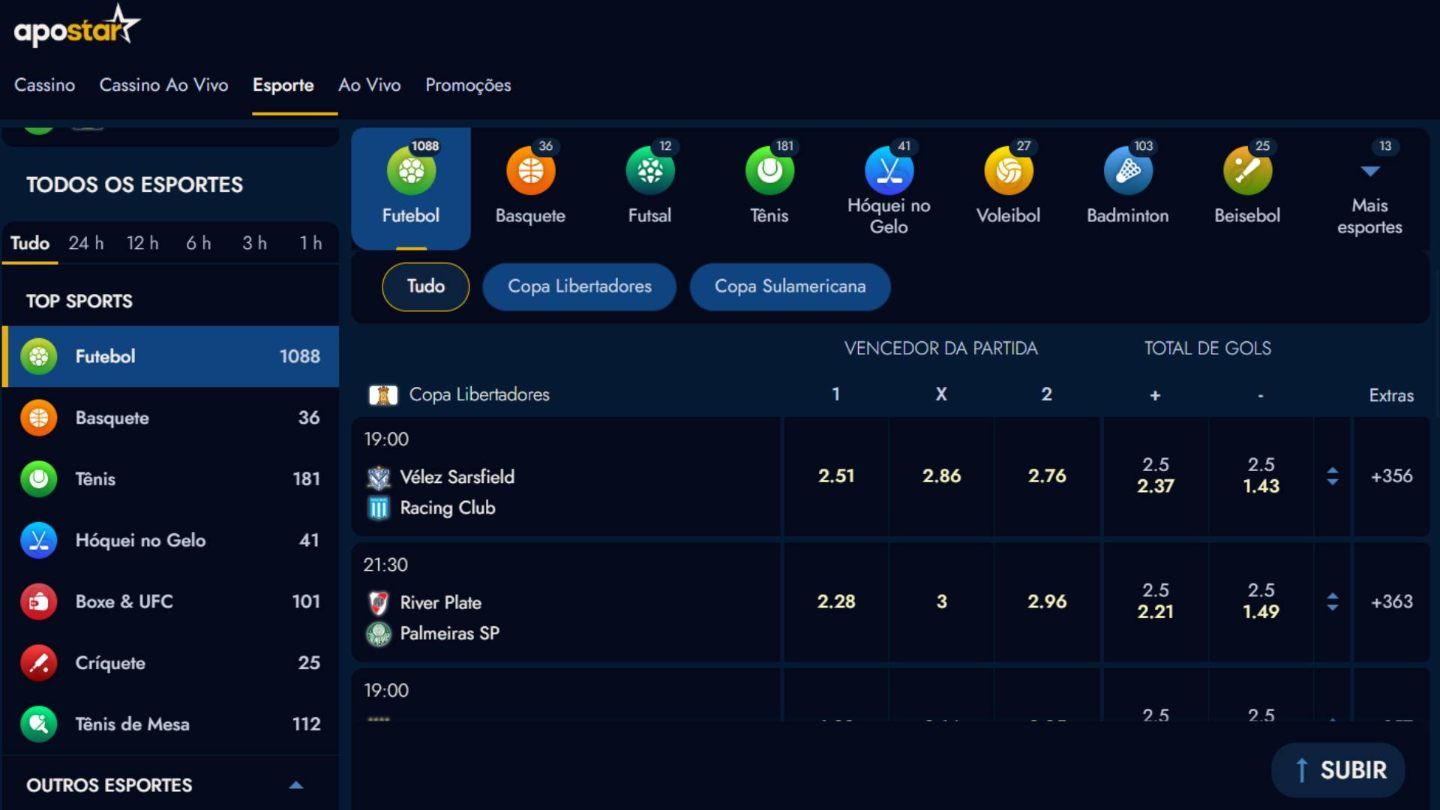Switch to the Ao Vivo tab
This screenshot has height=810, width=1440.
(369, 85)
